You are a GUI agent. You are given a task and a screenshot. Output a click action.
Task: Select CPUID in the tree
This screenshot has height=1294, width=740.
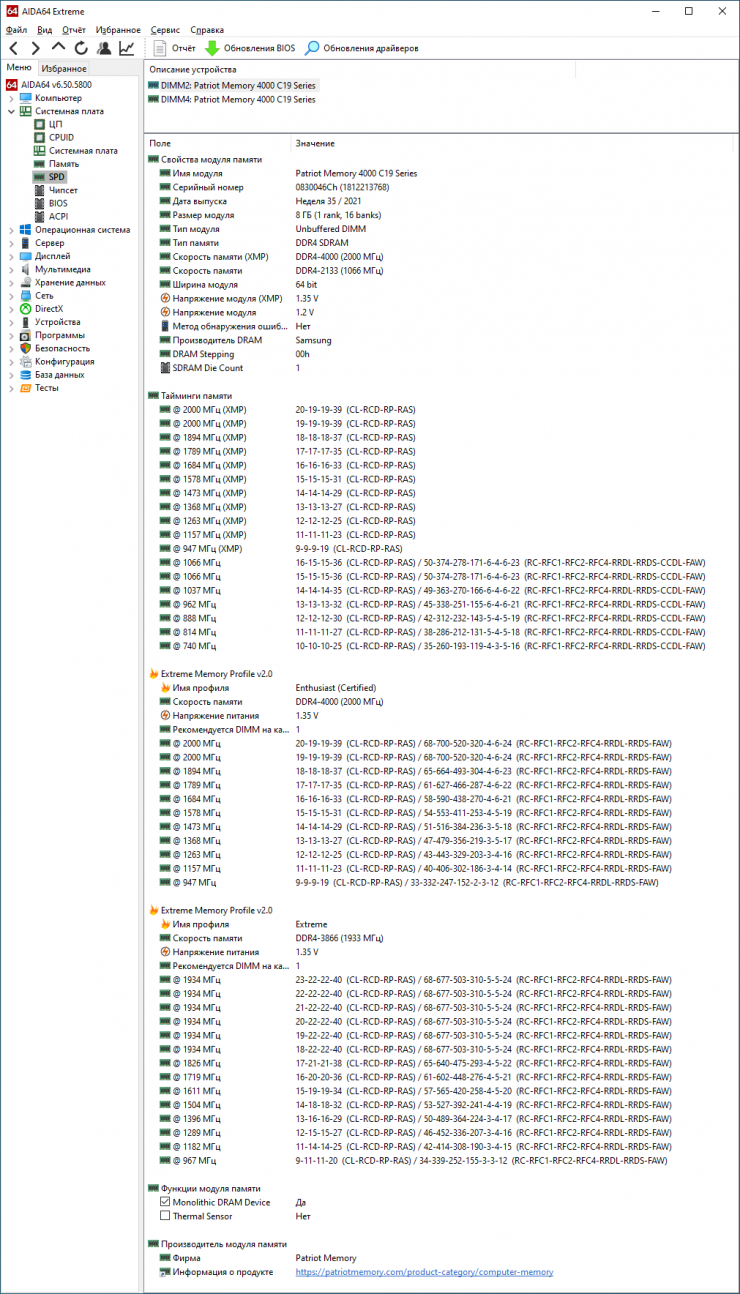pos(61,137)
